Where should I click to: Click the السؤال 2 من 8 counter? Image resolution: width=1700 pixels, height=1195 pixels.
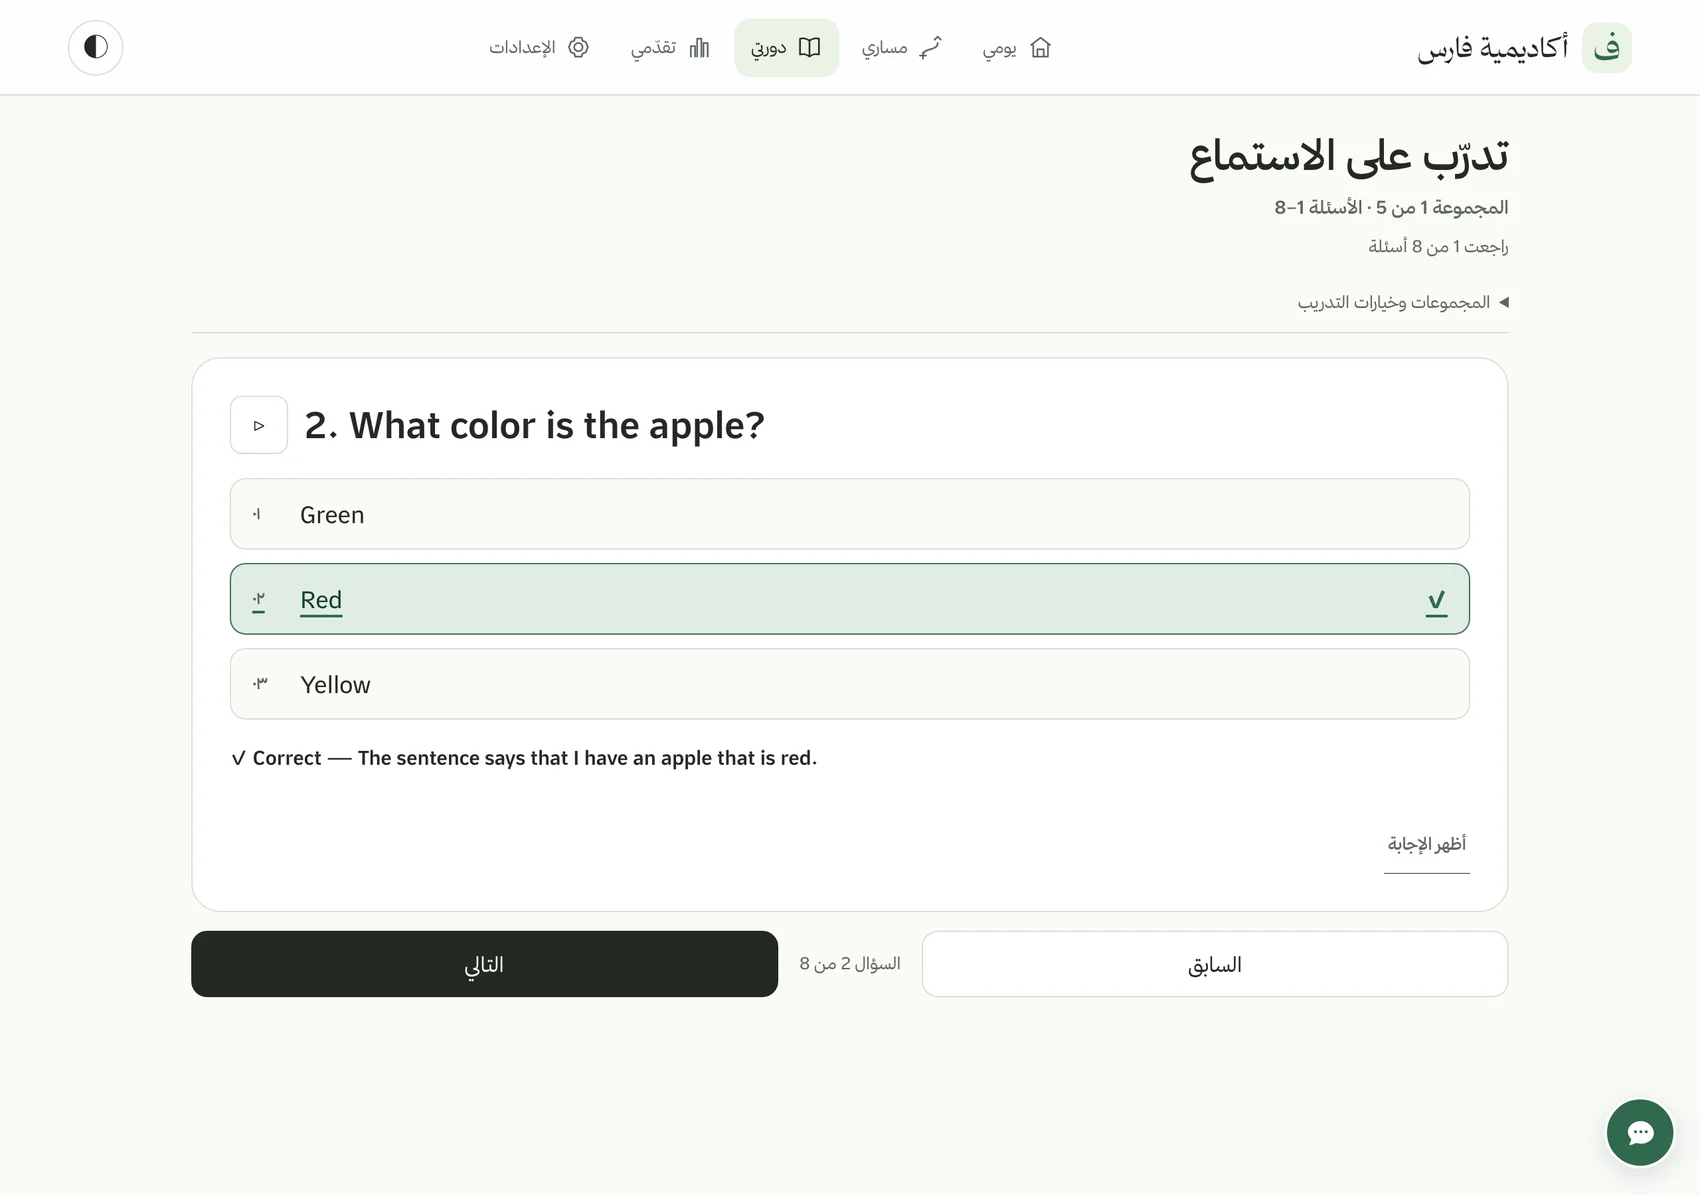(x=850, y=964)
